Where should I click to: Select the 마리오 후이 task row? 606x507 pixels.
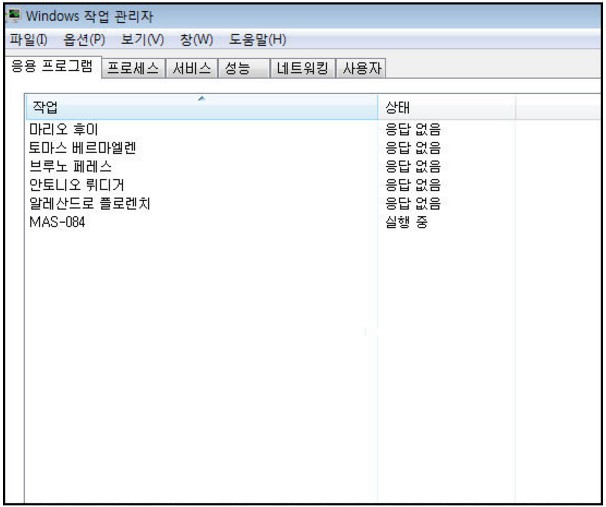(64, 129)
